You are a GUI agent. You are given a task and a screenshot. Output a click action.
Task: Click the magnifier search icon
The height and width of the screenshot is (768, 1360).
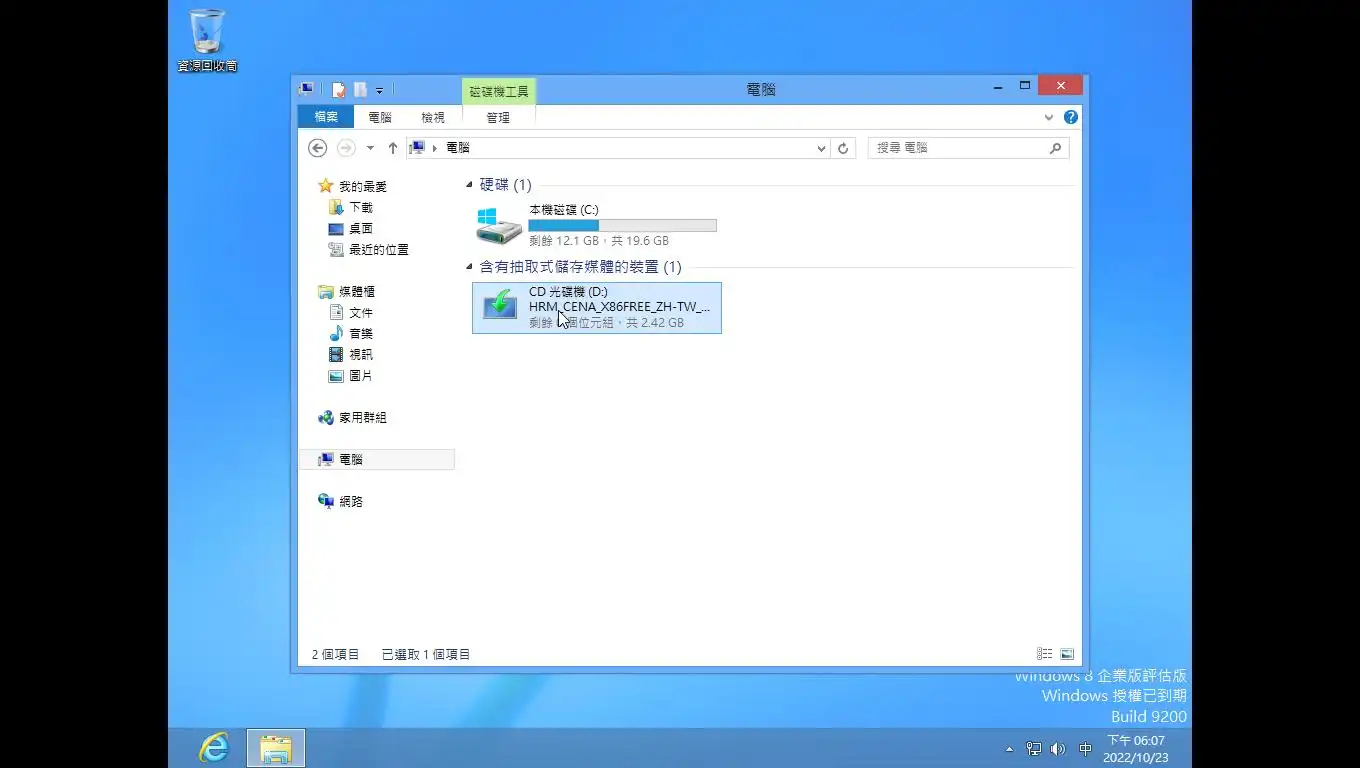[x=1055, y=147]
